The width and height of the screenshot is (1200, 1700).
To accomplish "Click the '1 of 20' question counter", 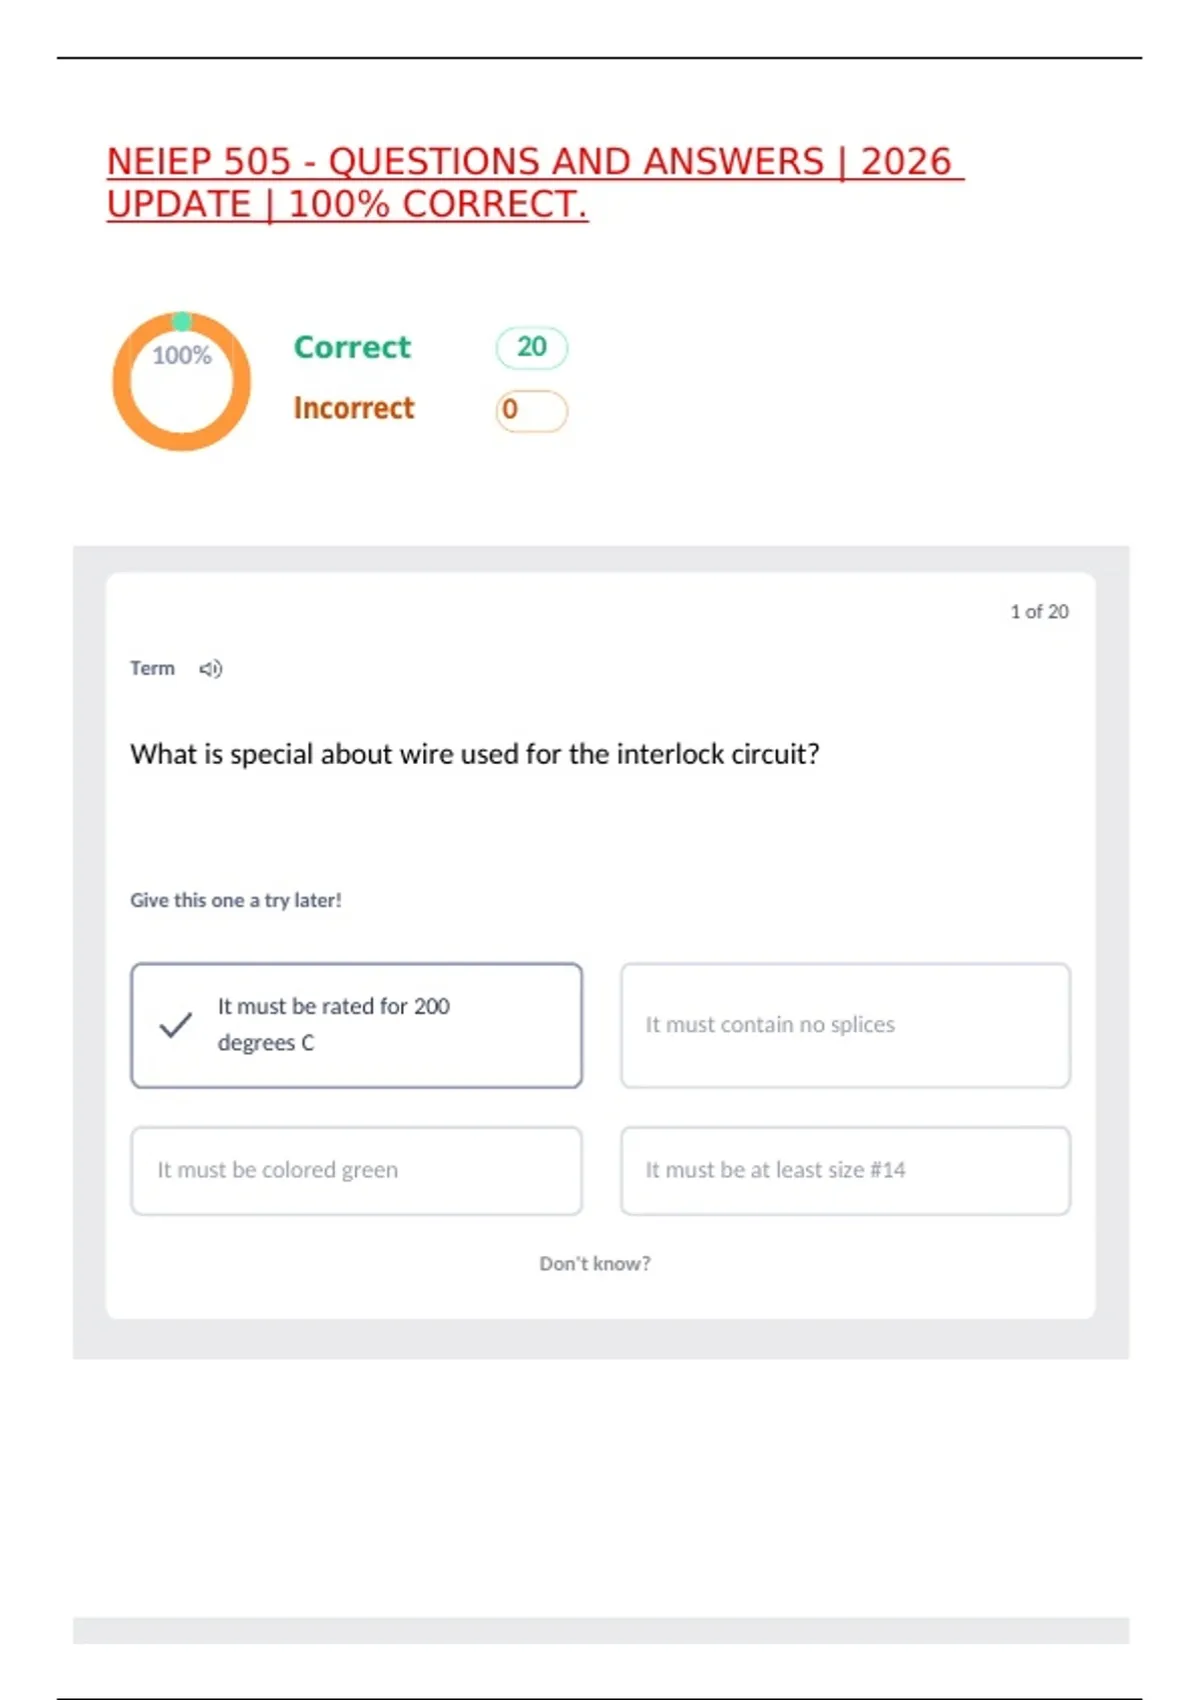I will [x=1039, y=611].
